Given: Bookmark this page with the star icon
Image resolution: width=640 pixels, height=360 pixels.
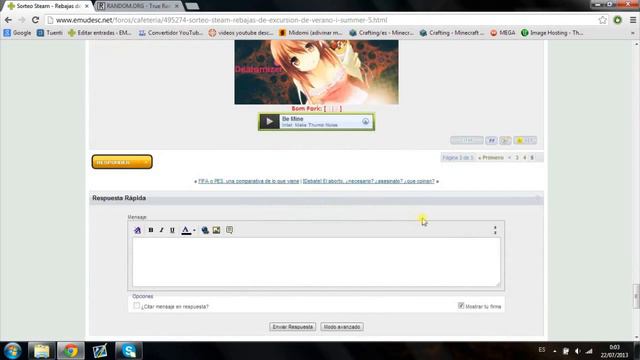Looking at the screenshot, I should coord(602,20).
